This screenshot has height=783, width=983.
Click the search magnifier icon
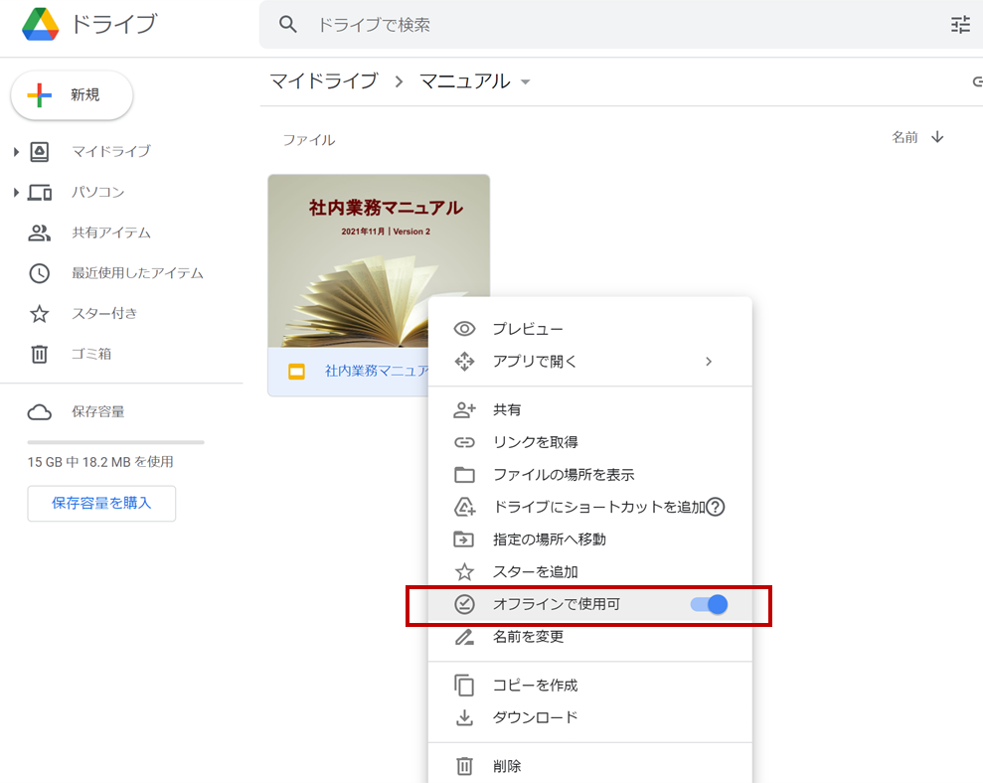(288, 24)
